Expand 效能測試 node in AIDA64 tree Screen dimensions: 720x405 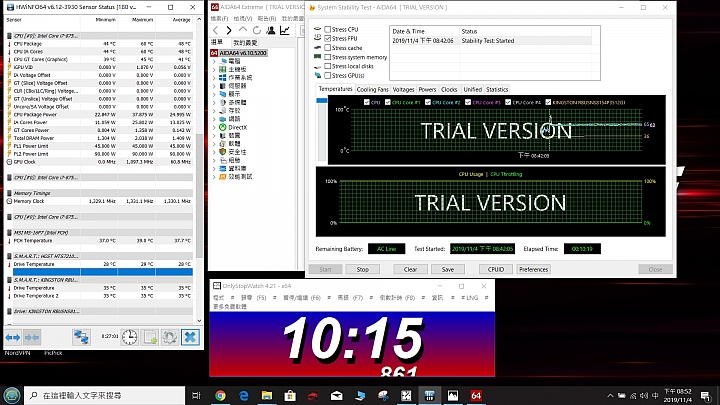pyautogui.click(x=214, y=177)
